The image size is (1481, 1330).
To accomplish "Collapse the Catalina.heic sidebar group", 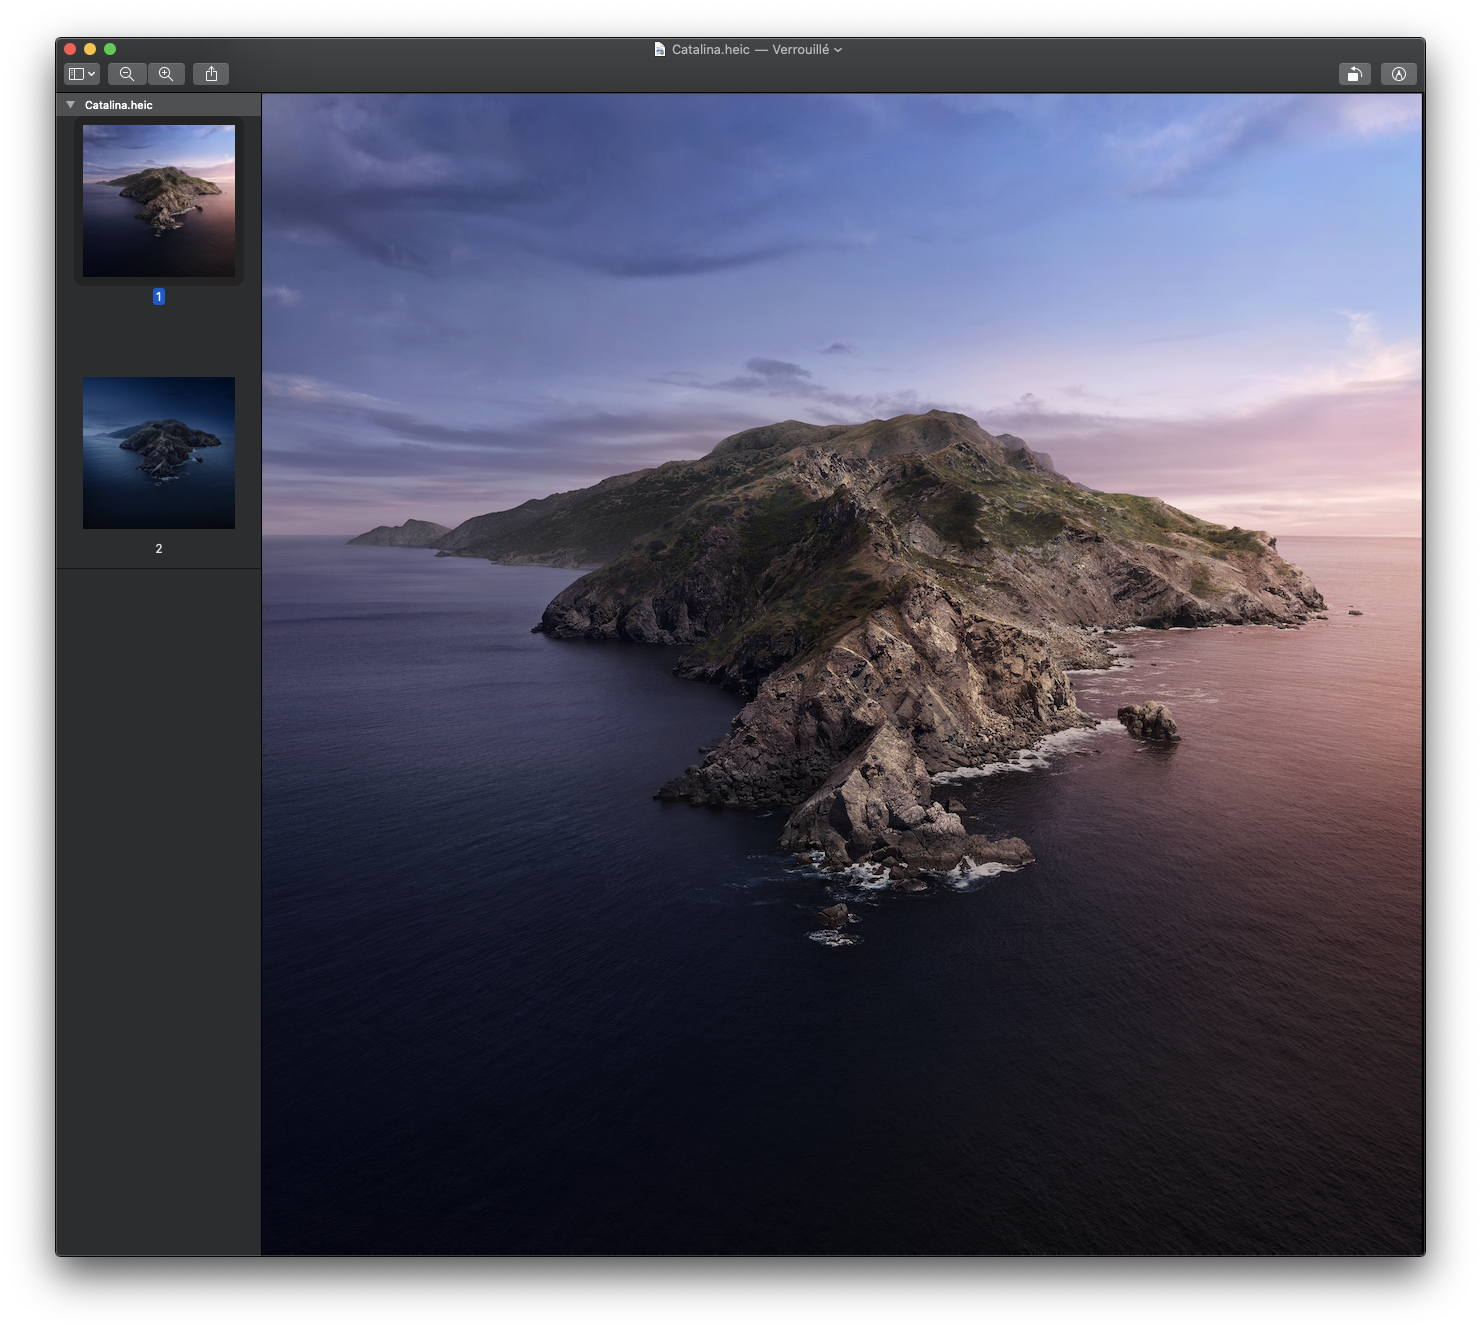I will pyautogui.click(x=71, y=105).
